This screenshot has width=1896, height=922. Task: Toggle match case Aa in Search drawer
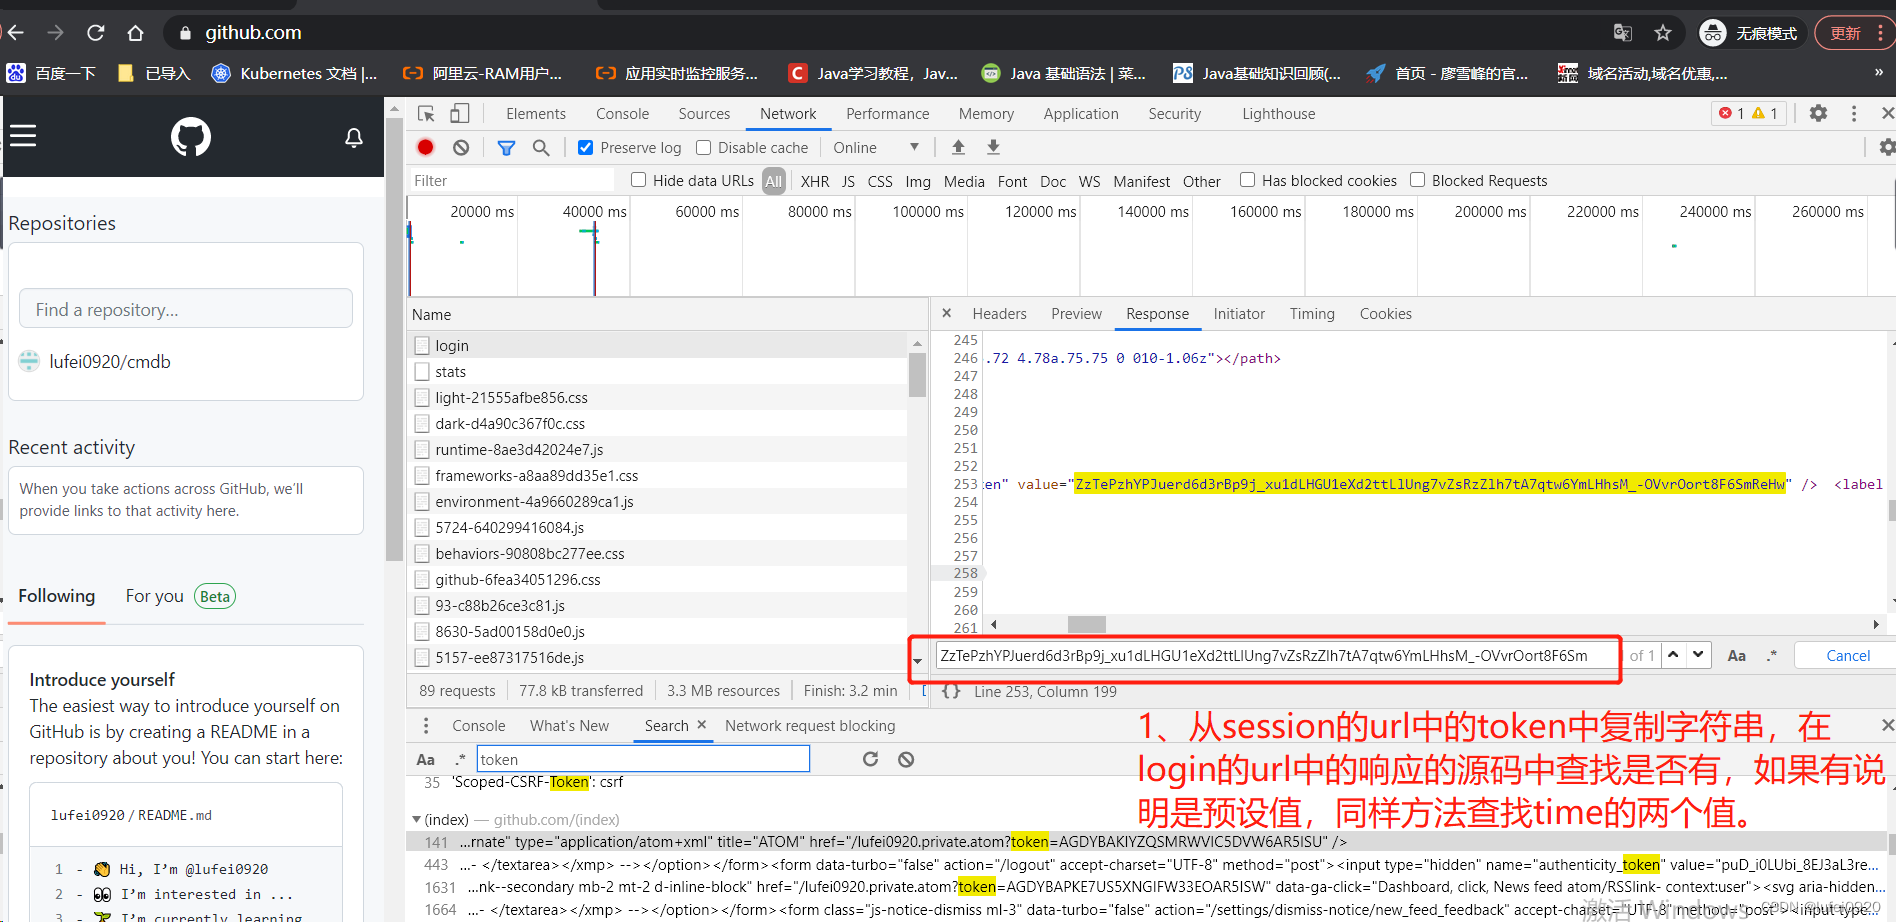pos(425,759)
